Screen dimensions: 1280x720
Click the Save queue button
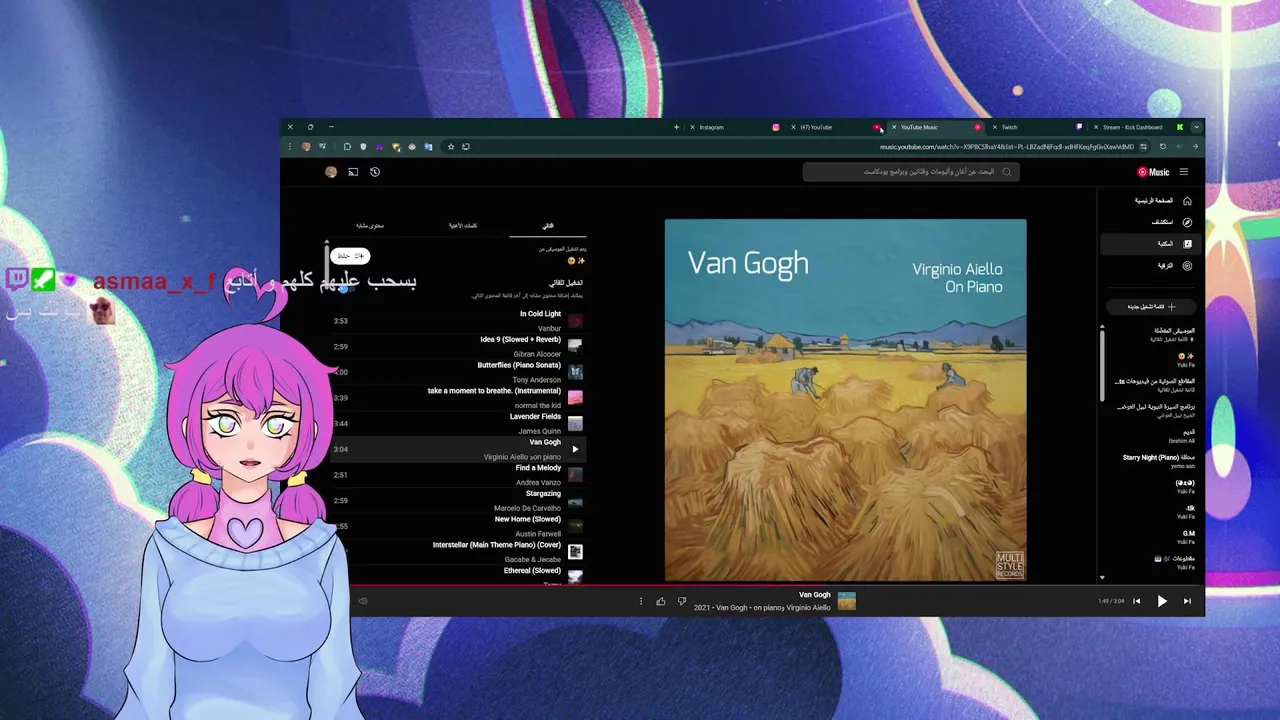pyautogui.click(x=350, y=256)
